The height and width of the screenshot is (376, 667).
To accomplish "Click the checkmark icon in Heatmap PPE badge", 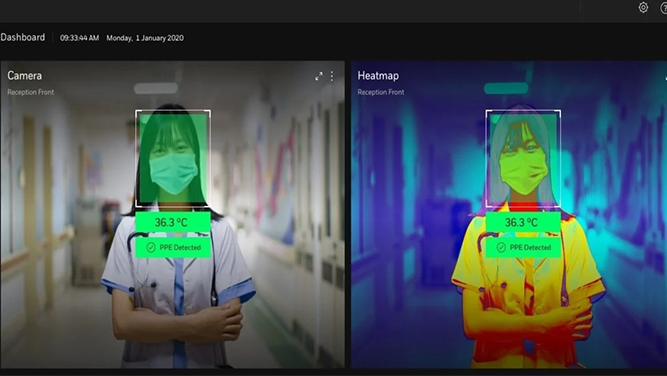I will 501,248.
